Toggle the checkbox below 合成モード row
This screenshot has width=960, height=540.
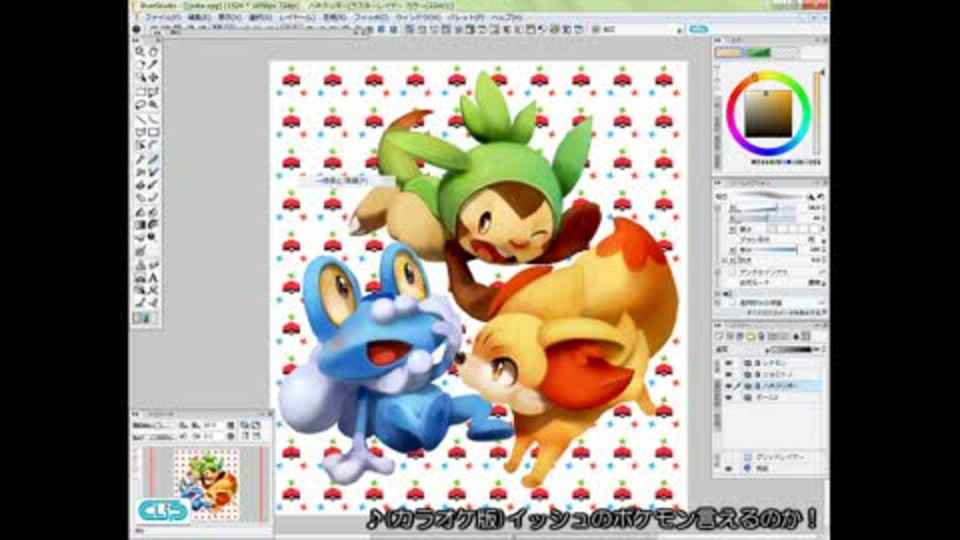pos(732,302)
